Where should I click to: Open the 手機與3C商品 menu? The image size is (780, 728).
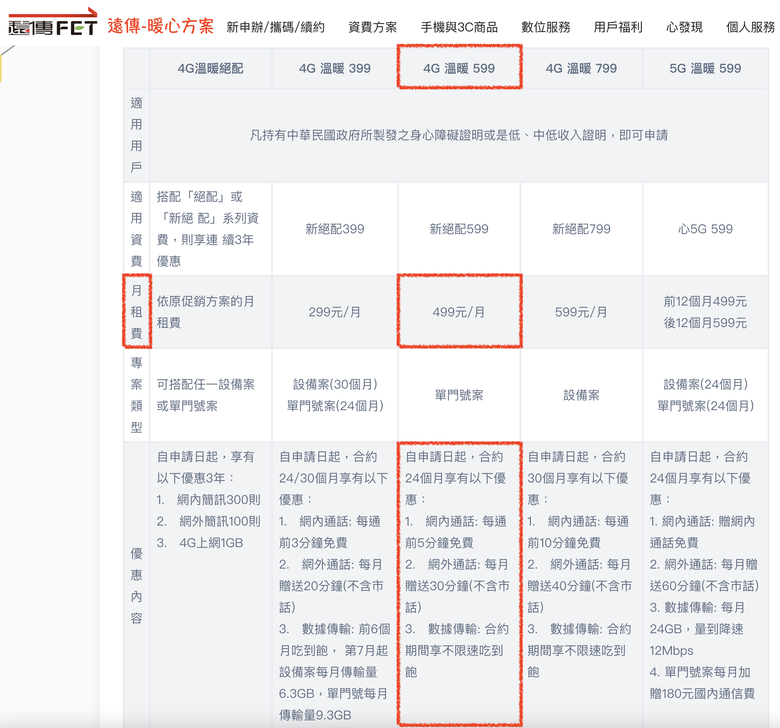(459, 27)
